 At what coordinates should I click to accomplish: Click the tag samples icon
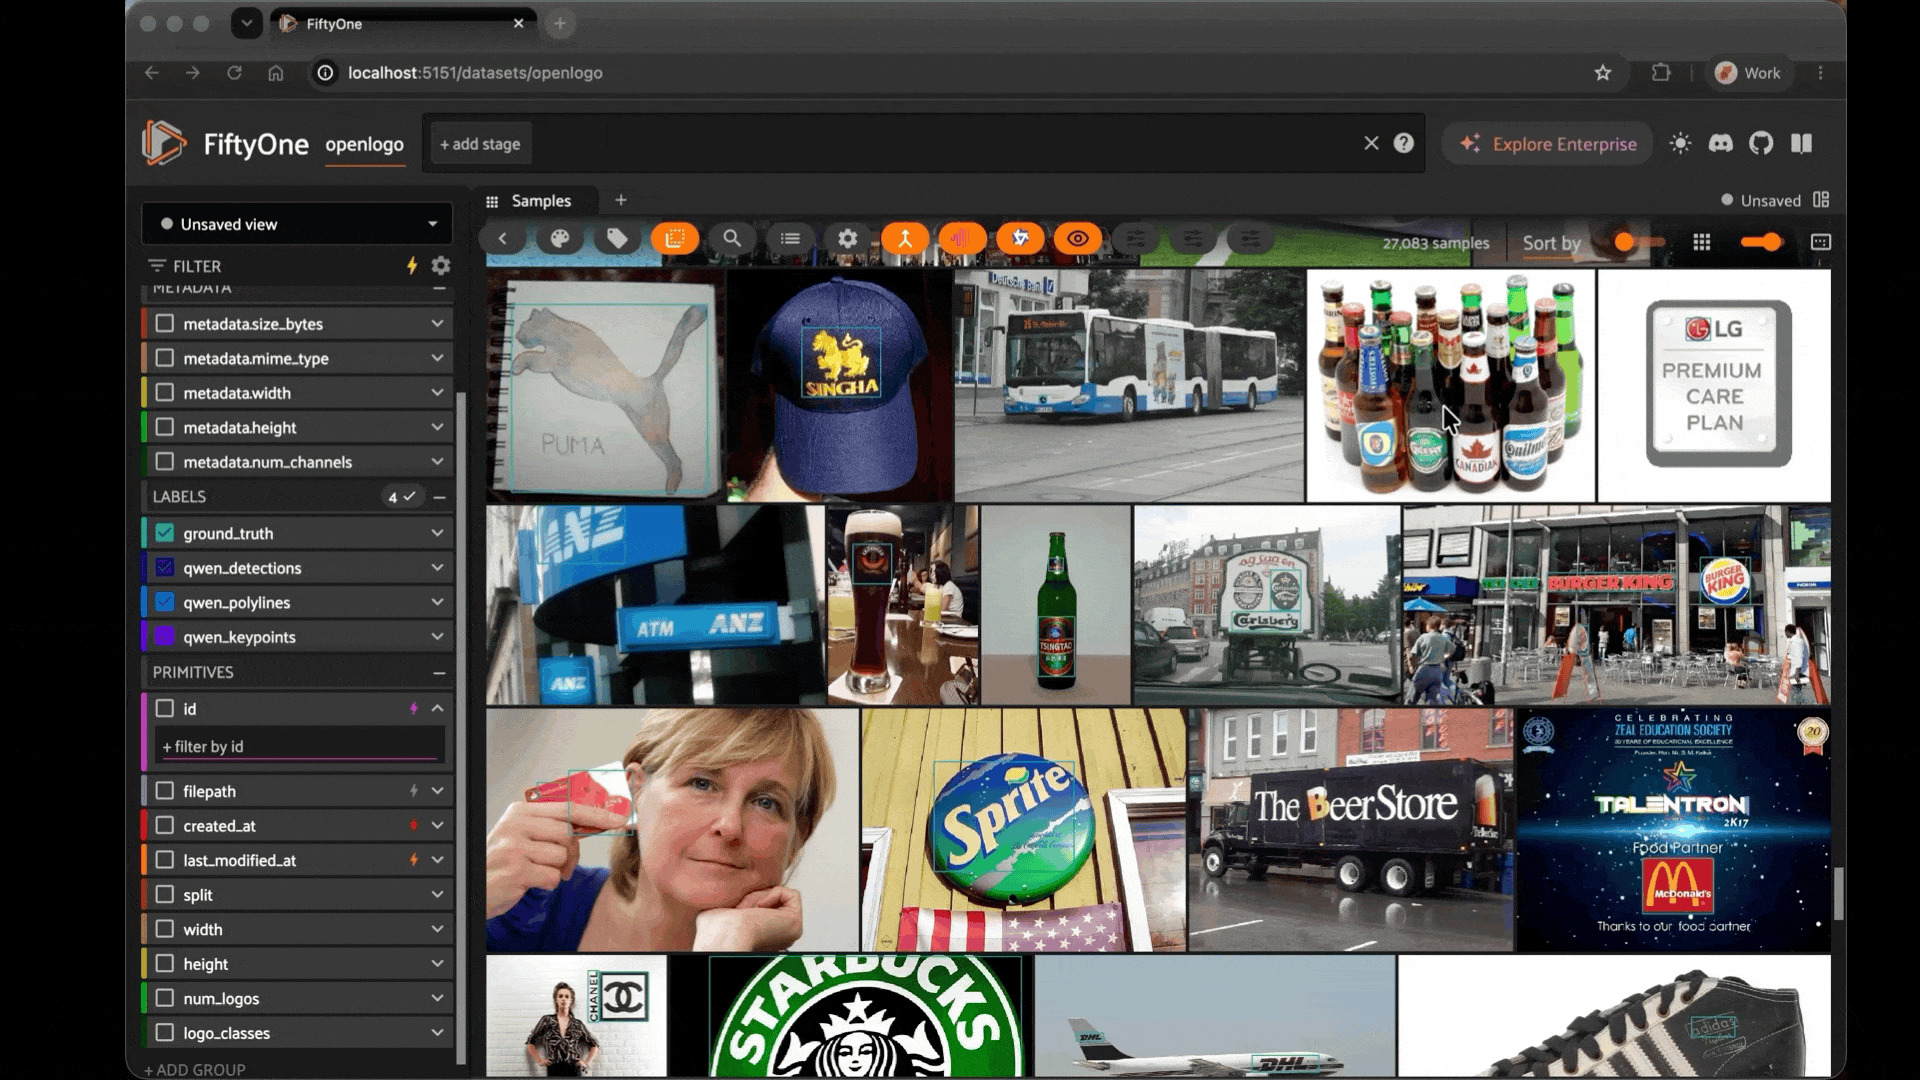pyautogui.click(x=617, y=239)
